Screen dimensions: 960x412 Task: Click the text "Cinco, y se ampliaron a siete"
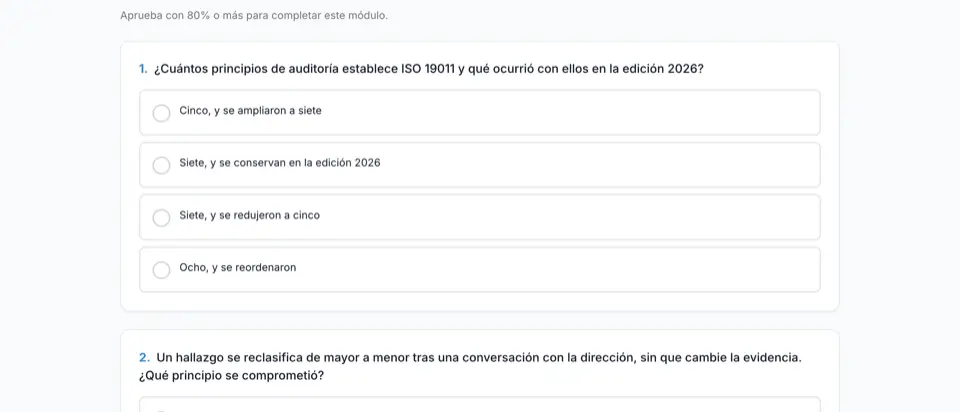(250, 111)
